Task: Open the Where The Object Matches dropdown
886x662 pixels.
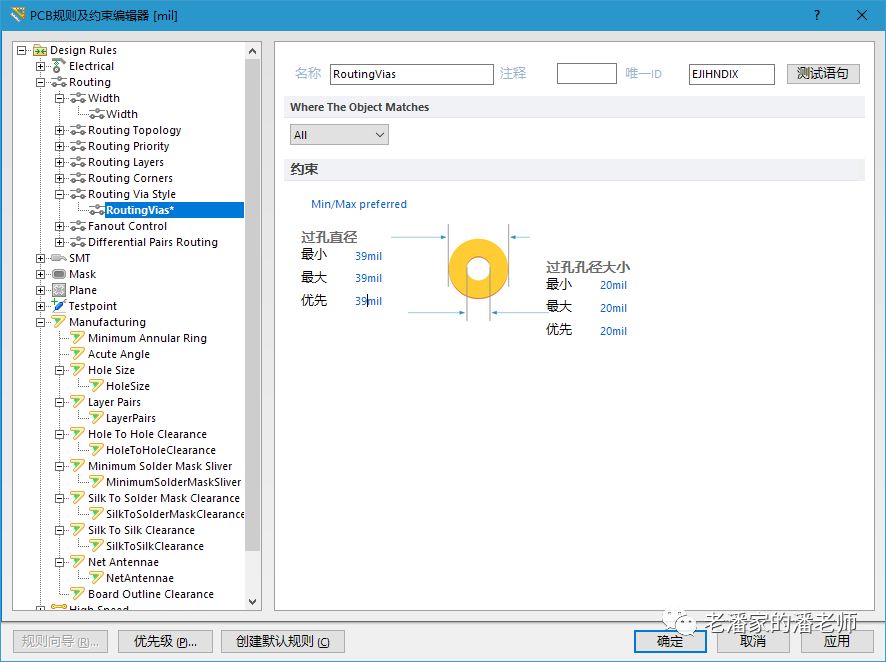Action: click(339, 135)
